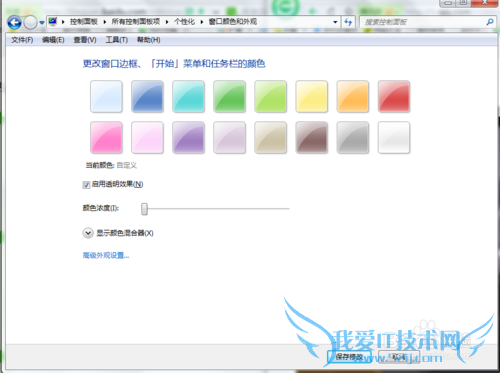Click the control panel icon in address bar

[x=53, y=22]
